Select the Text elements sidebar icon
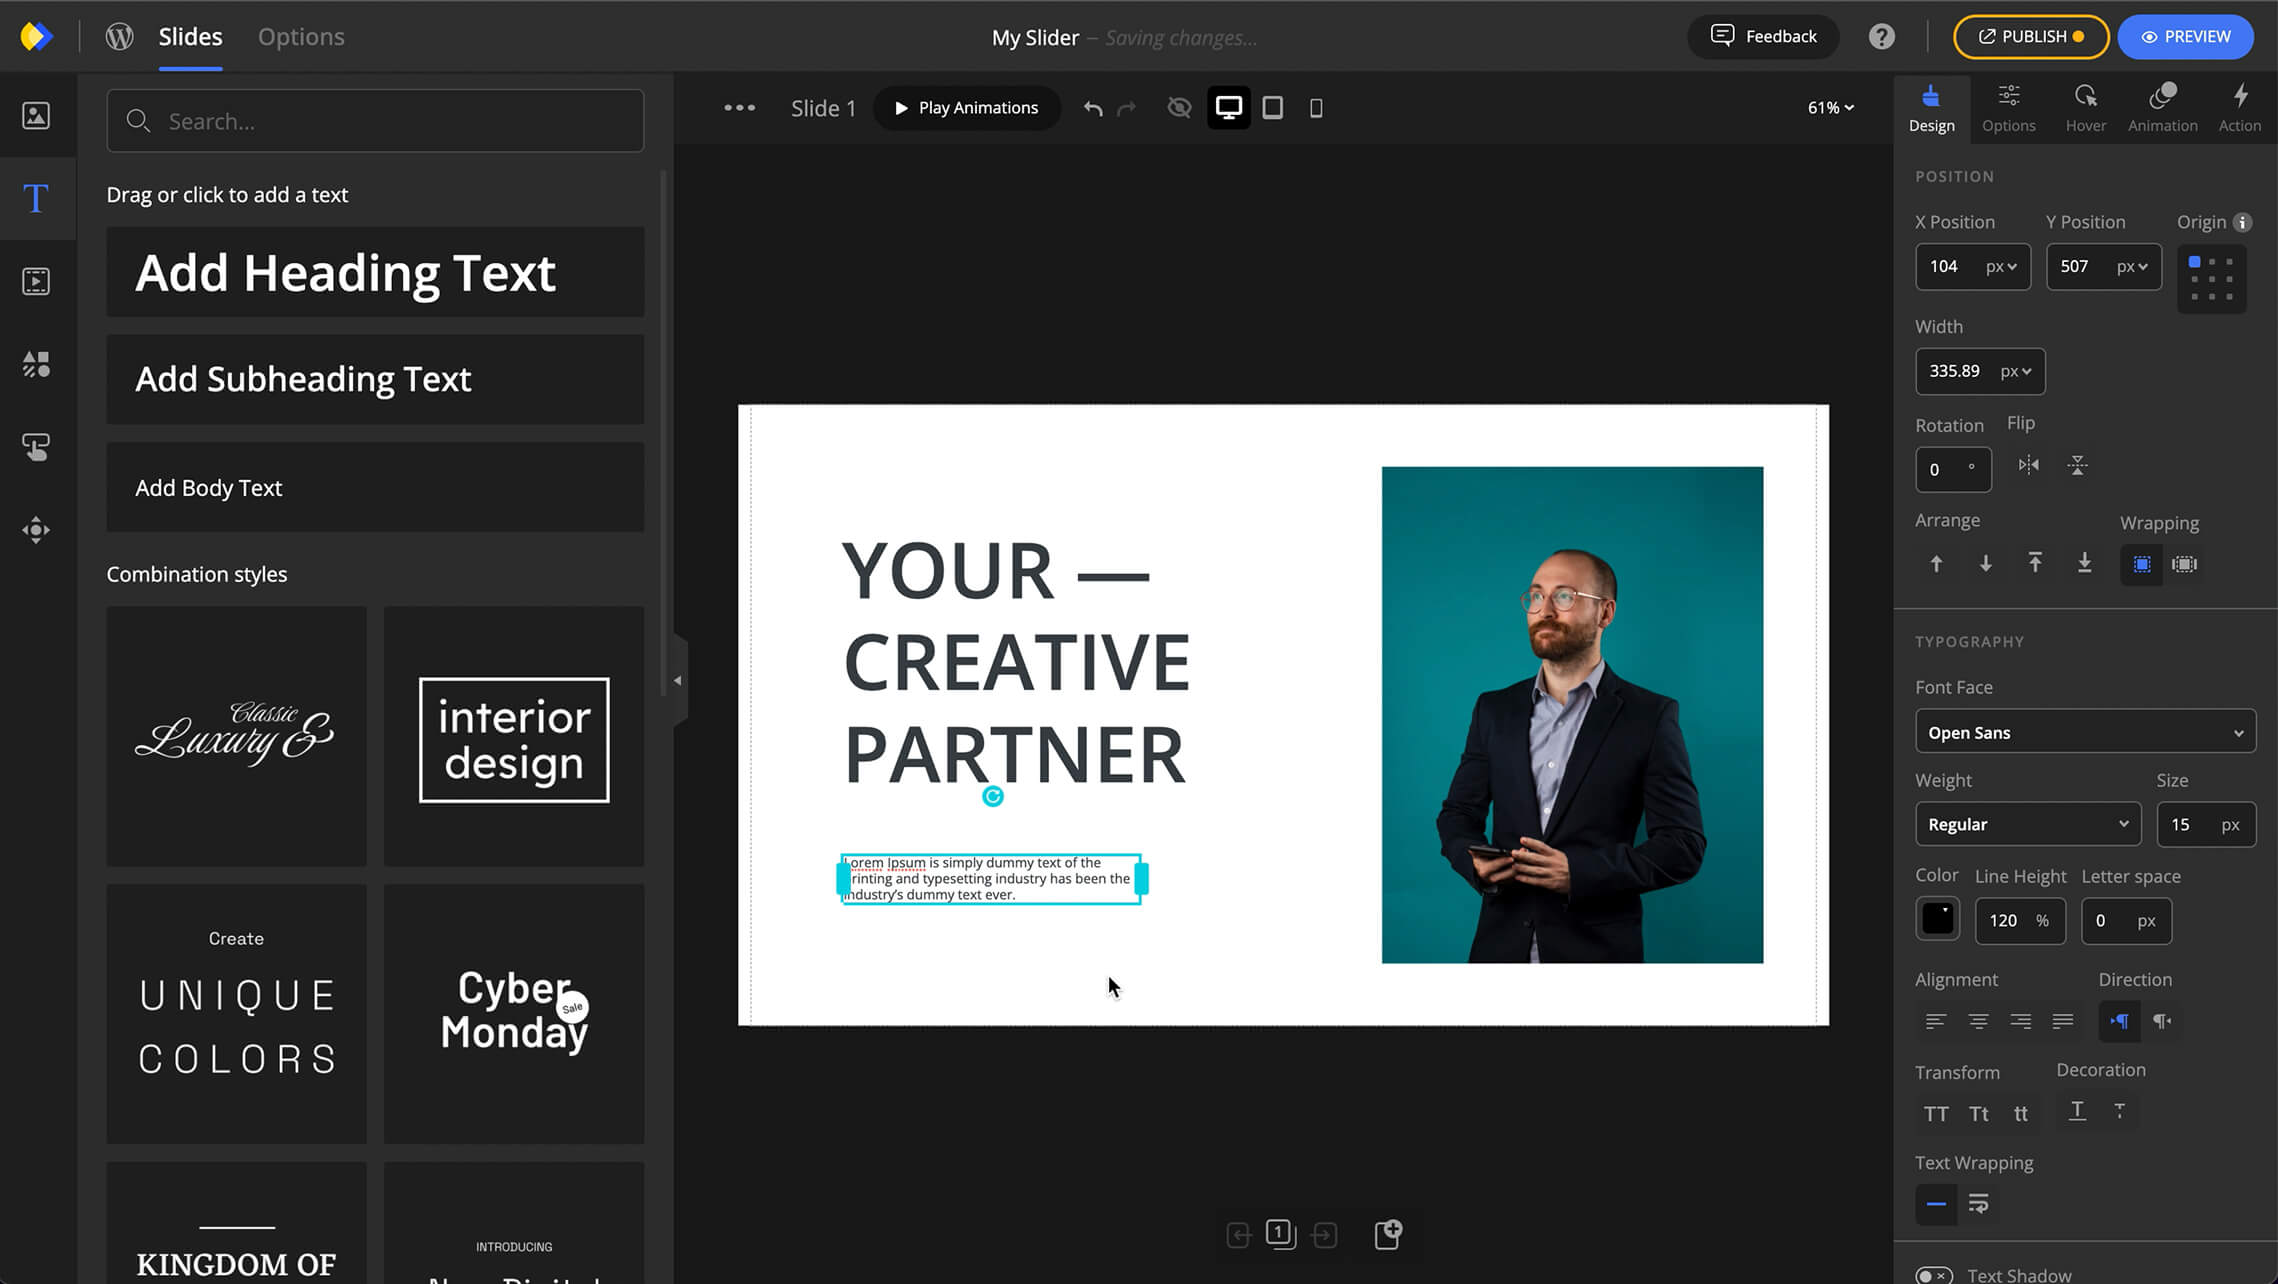Screen dimensions: 2278x1284 coord(36,198)
